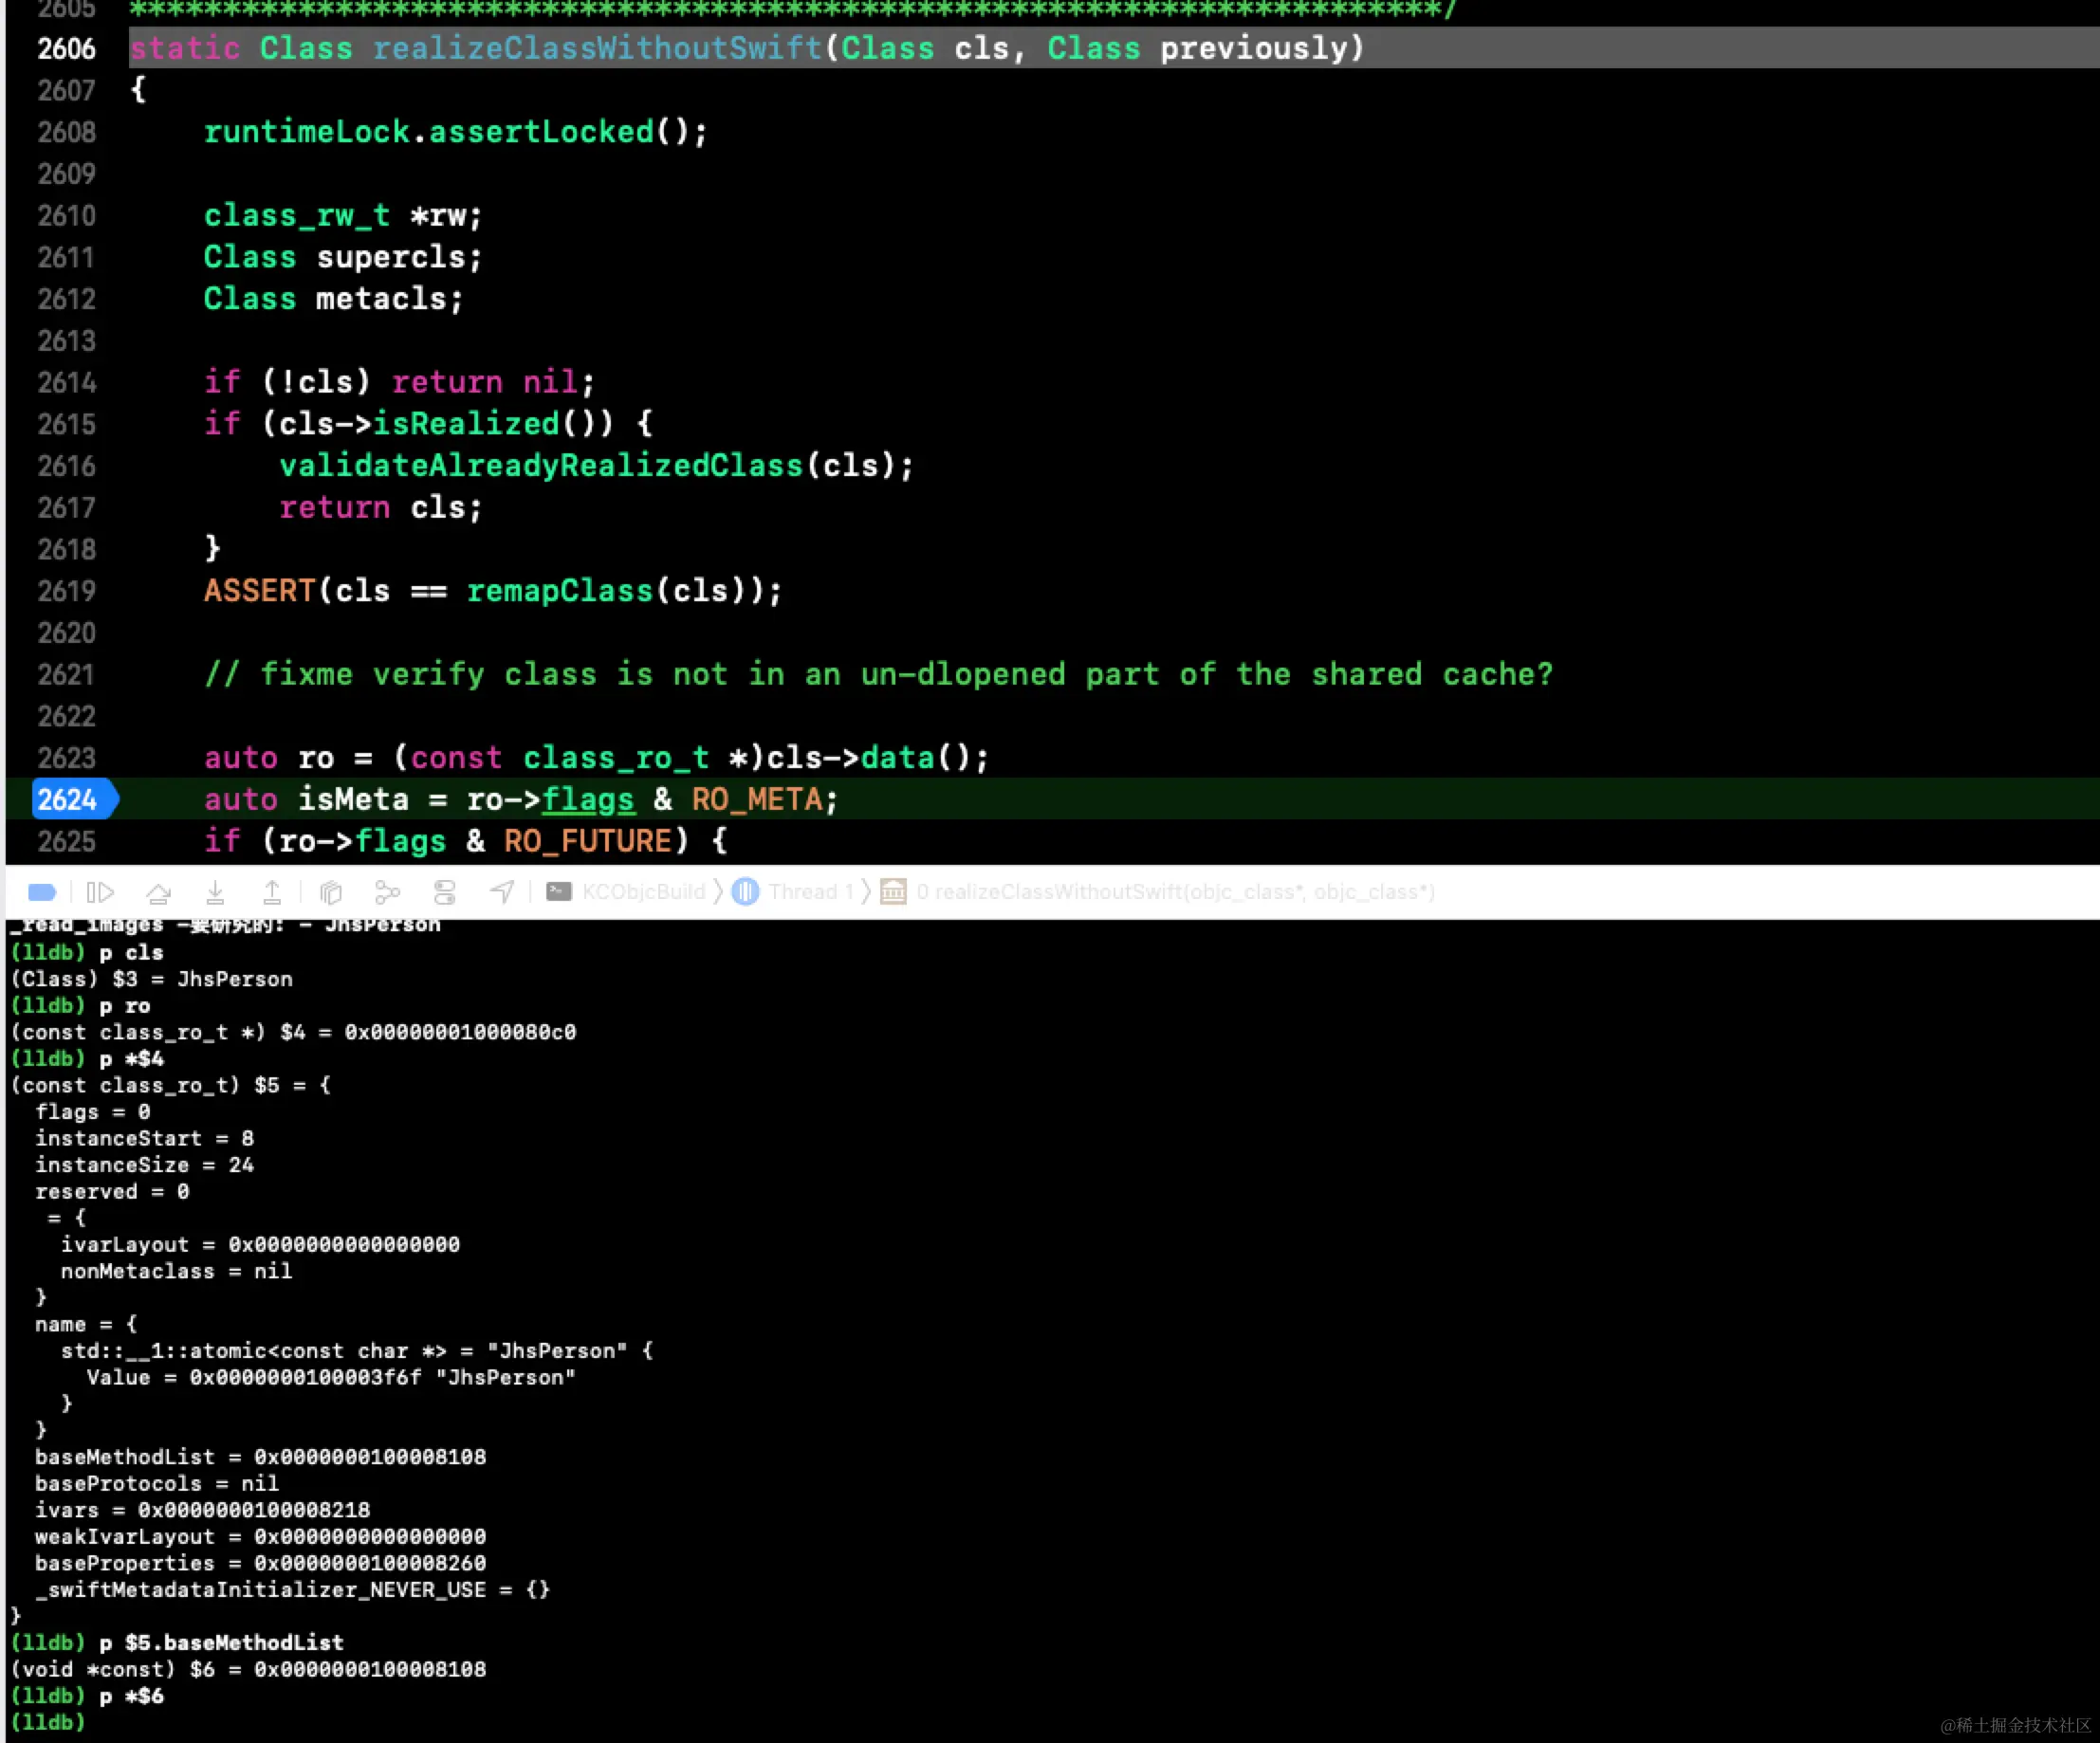2100x1743 pixels.
Task: Open the Debug View Hierarchy icon
Action: click(331, 892)
